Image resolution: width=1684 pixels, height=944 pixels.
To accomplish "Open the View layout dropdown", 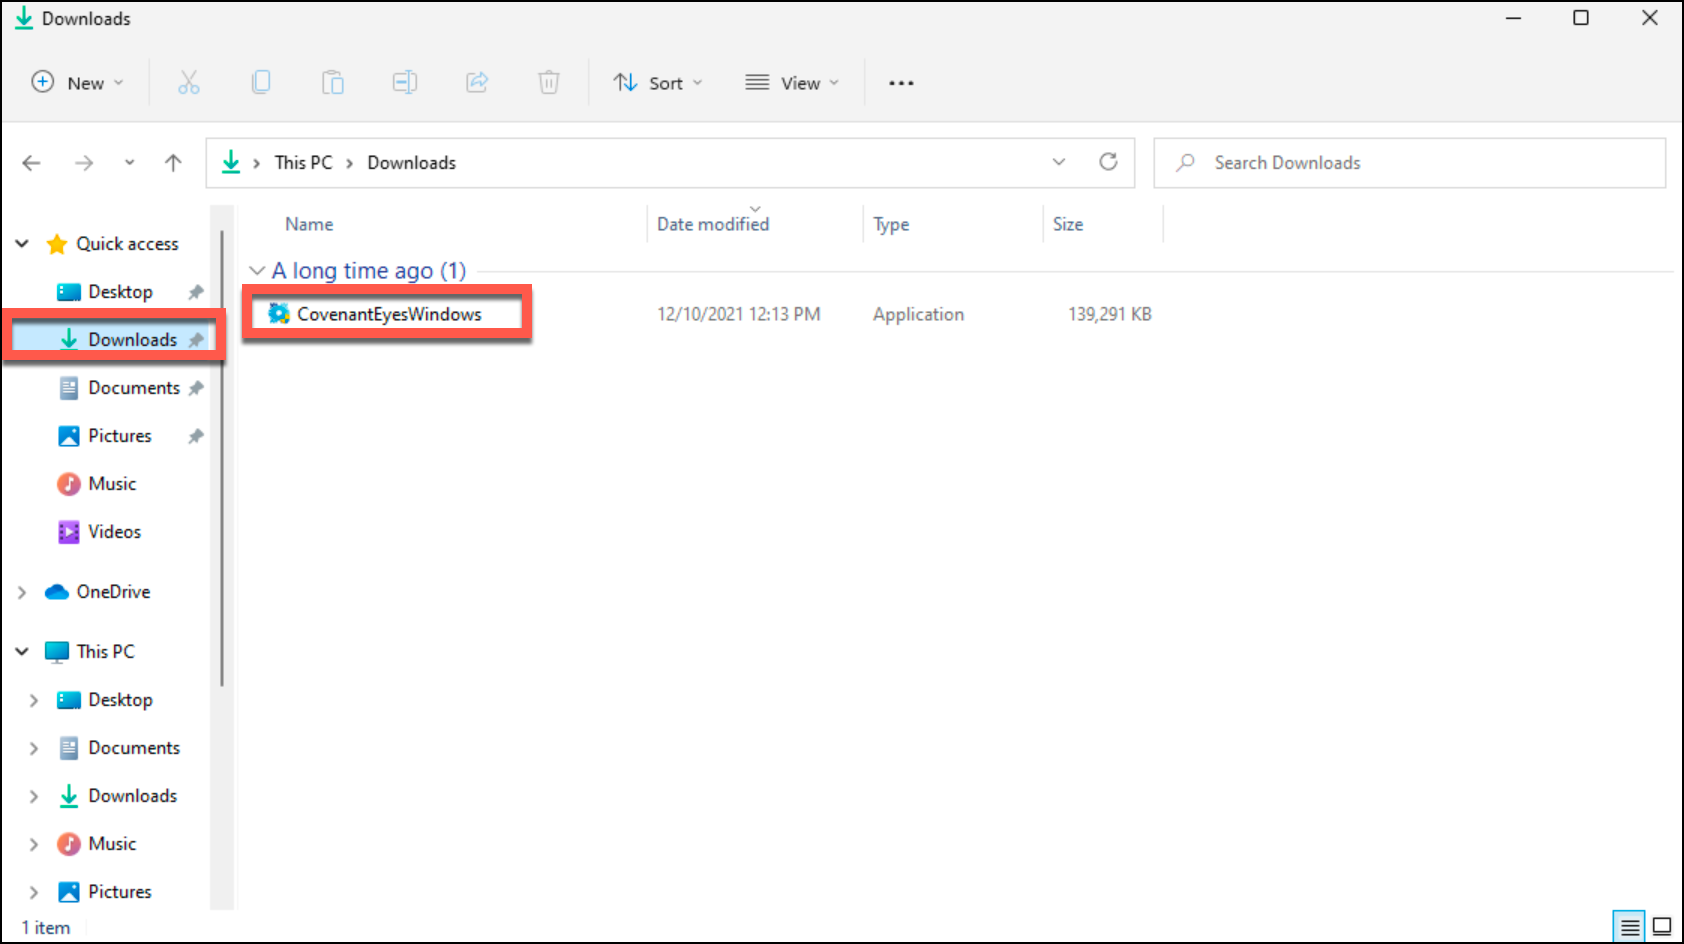I will pos(792,83).
